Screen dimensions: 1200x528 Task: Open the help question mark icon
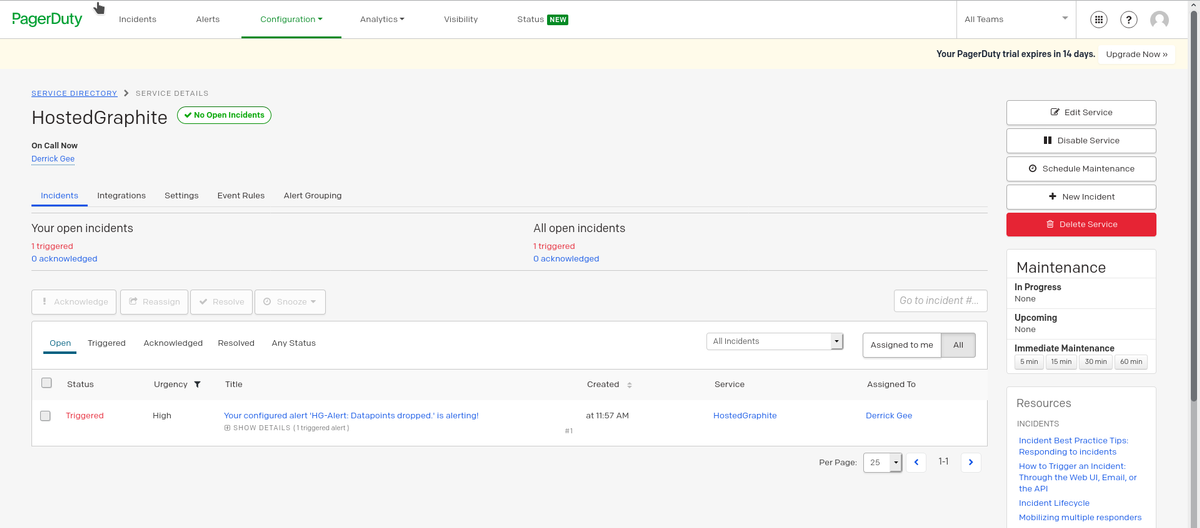click(1129, 19)
